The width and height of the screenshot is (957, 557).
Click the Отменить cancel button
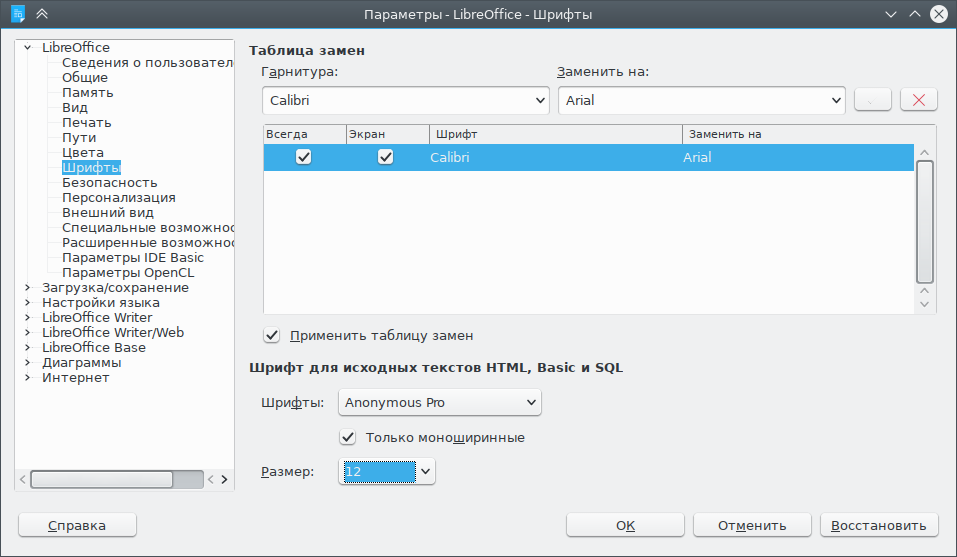[x=752, y=525]
